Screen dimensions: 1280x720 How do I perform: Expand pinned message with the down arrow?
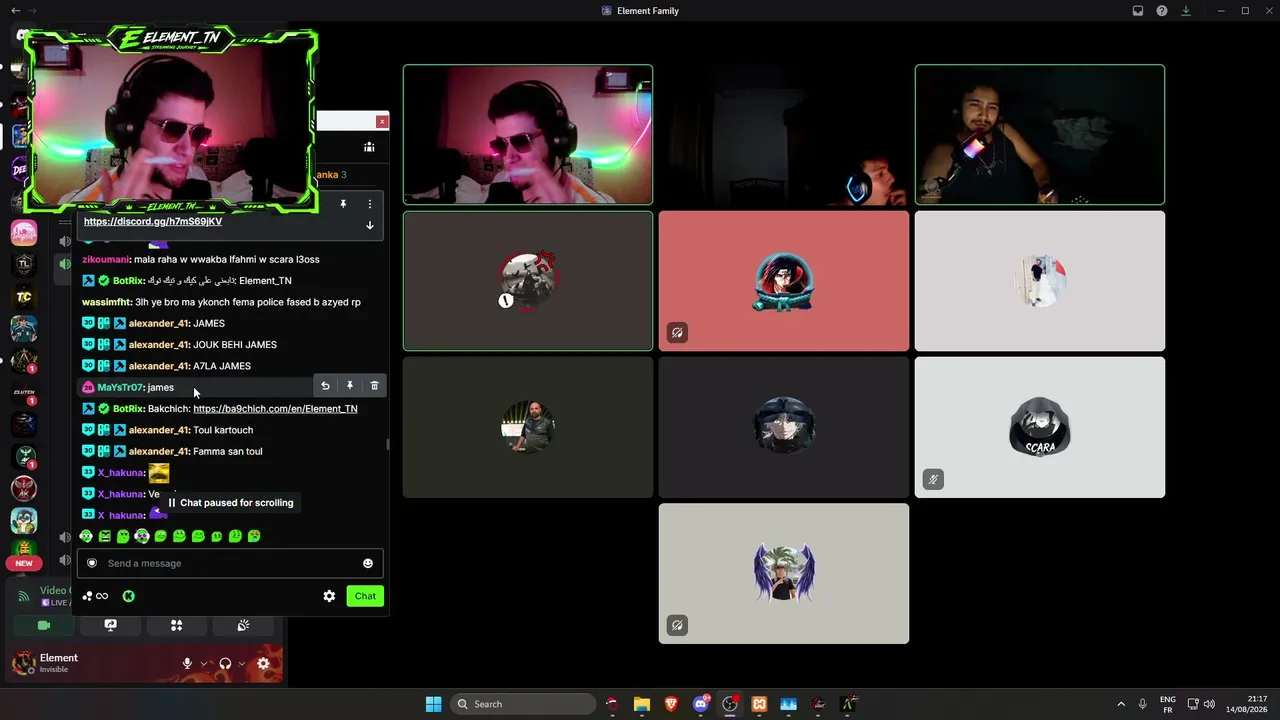(369, 225)
